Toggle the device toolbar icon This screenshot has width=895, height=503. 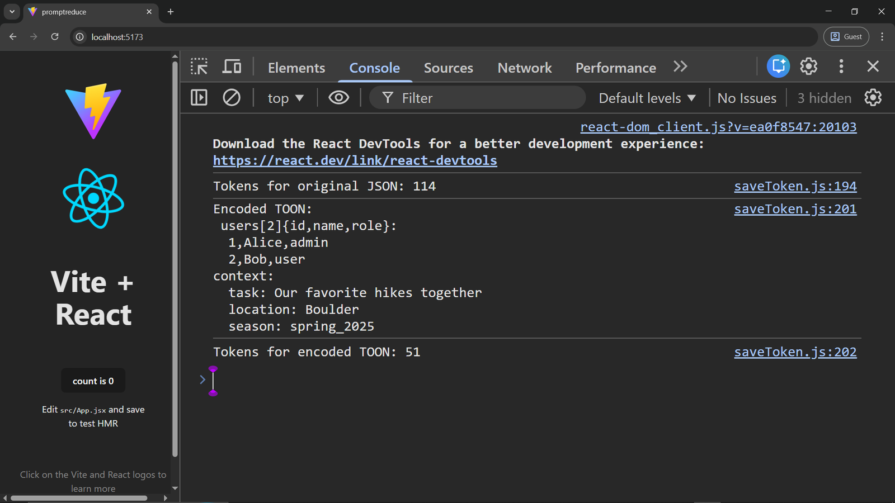[x=232, y=67]
